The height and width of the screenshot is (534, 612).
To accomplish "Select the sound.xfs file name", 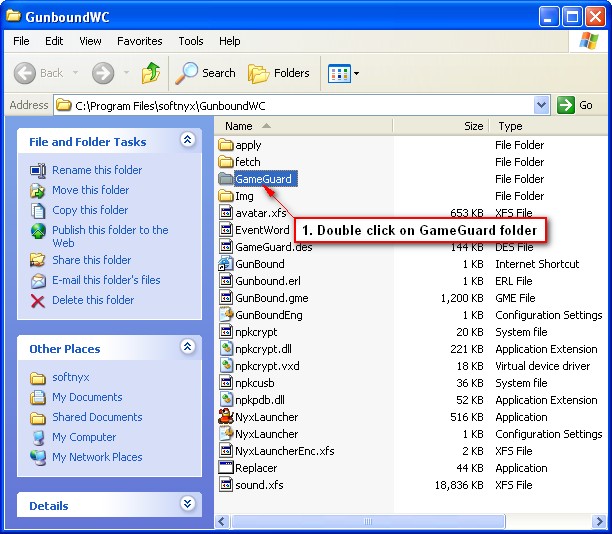I will pos(259,485).
